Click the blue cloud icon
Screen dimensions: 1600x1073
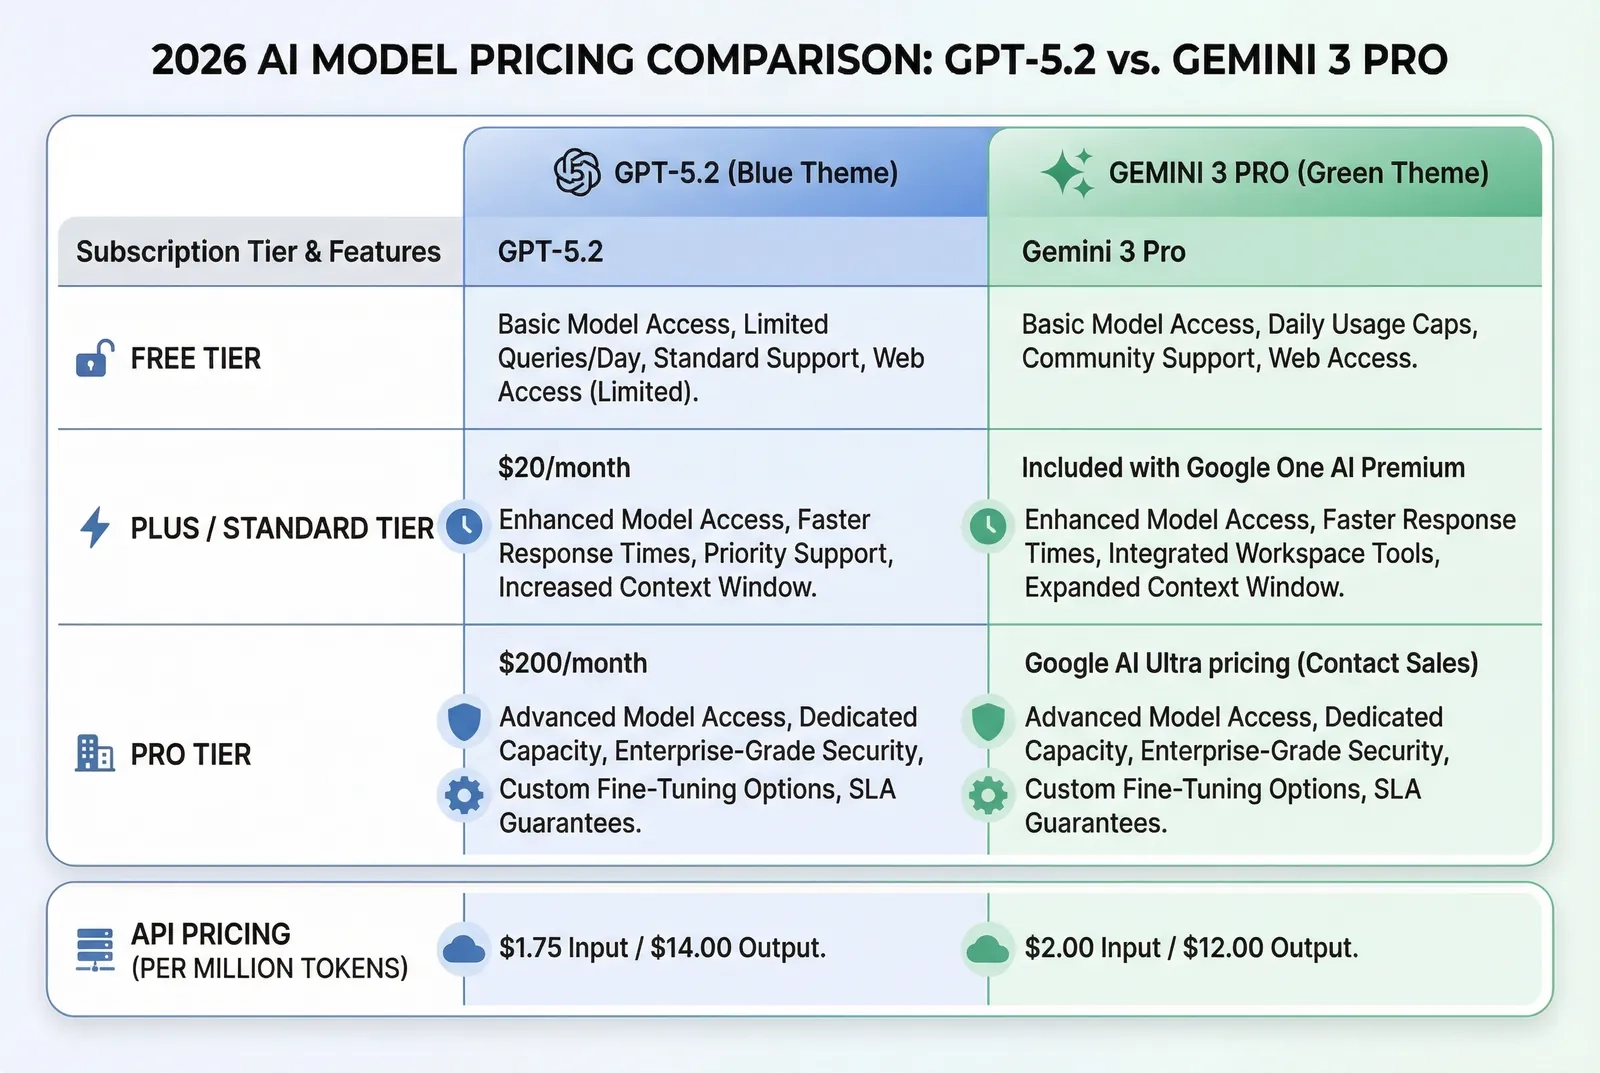click(464, 949)
